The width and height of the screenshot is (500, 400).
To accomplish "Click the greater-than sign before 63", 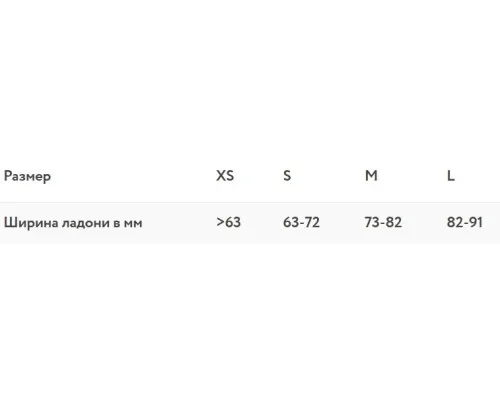I will click(220, 222).
